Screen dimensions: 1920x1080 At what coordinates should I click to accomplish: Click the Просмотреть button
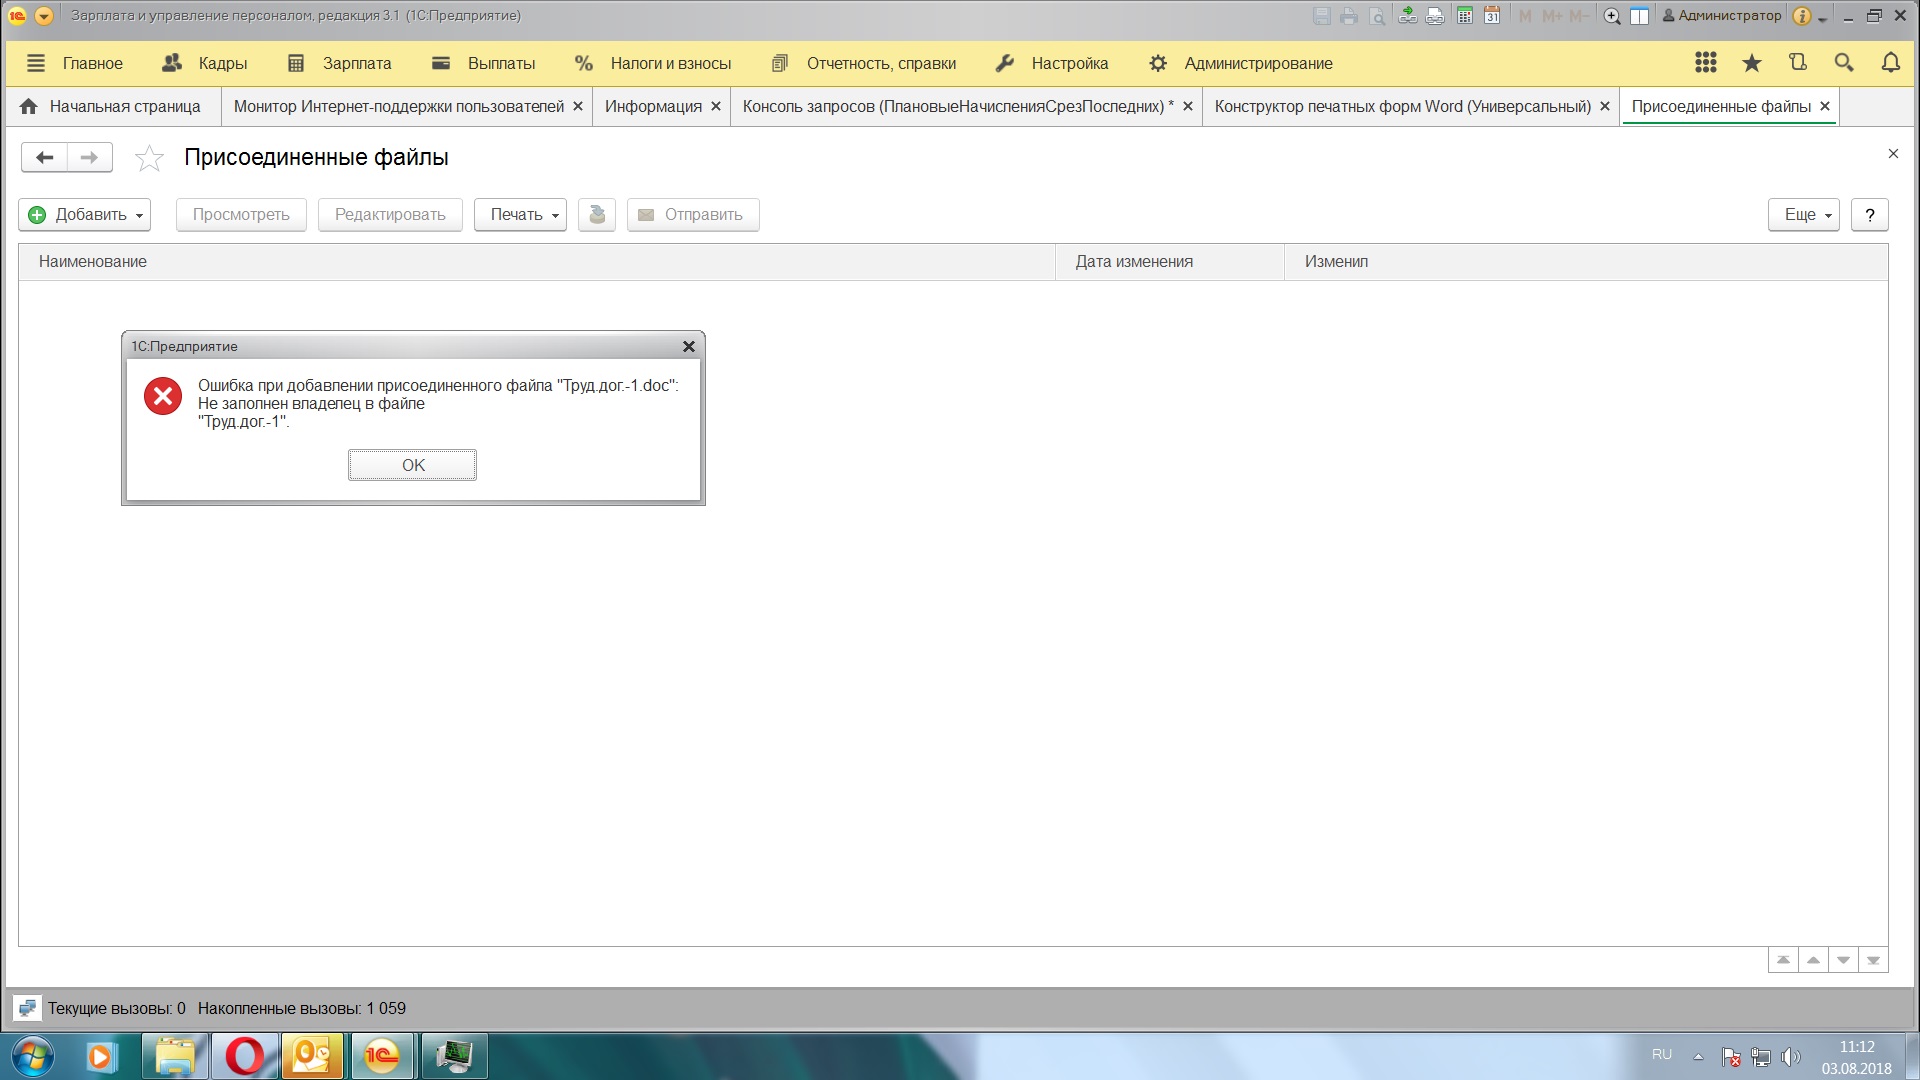(x=241, y=215)
